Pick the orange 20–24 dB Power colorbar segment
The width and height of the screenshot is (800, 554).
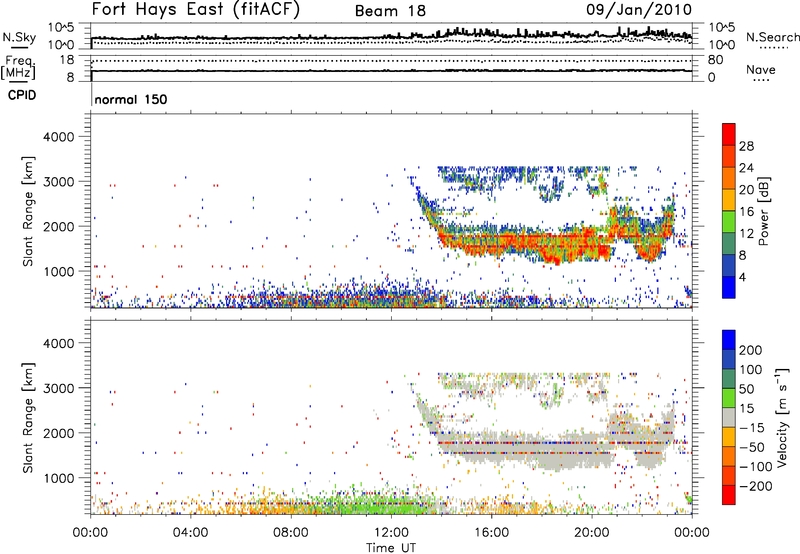[729, 178]
